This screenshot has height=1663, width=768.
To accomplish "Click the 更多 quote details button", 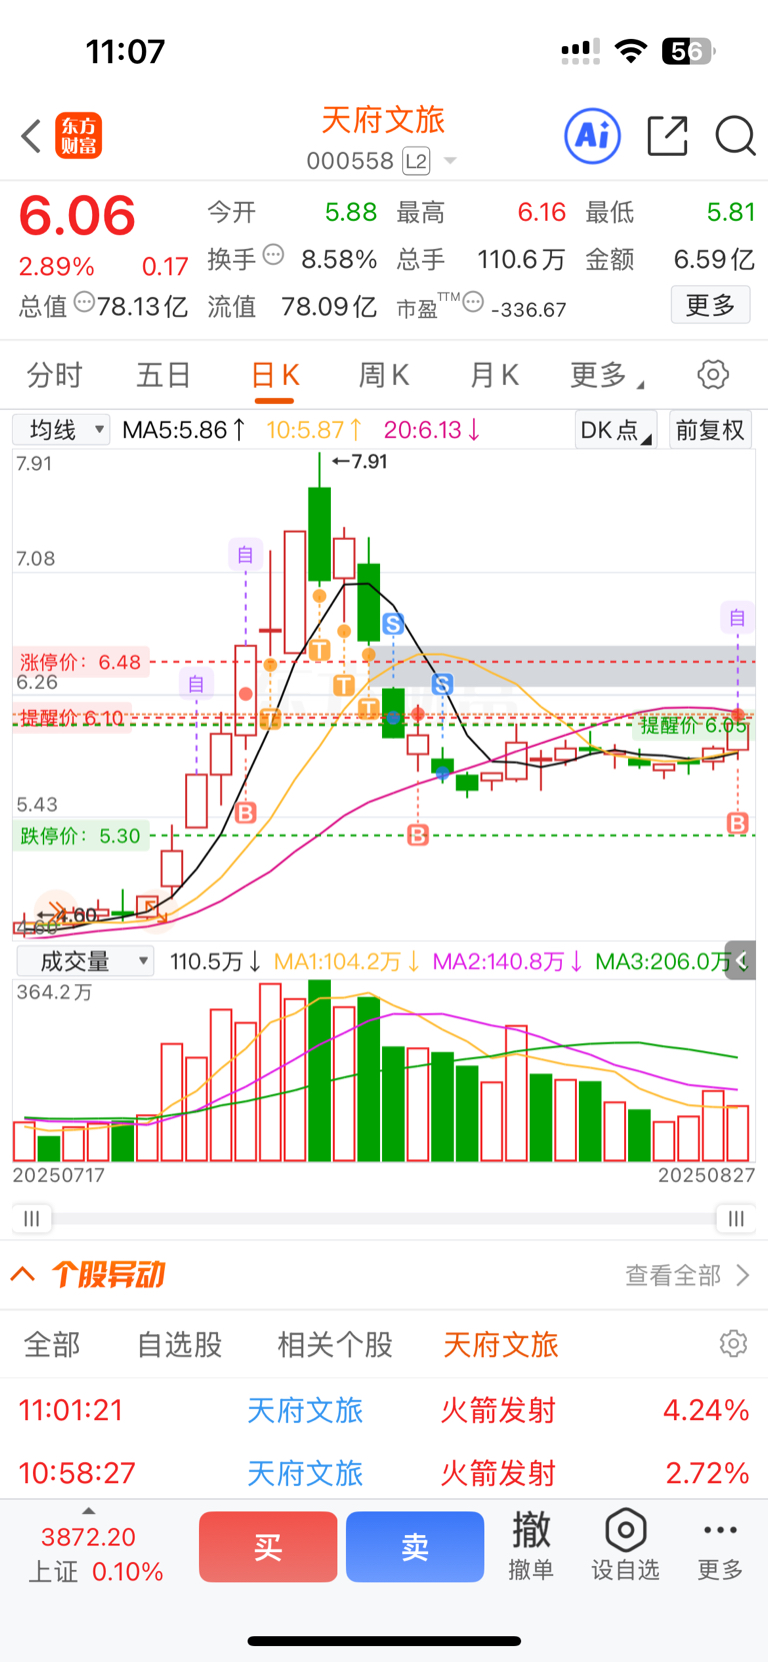I will (x=710, y=305).
